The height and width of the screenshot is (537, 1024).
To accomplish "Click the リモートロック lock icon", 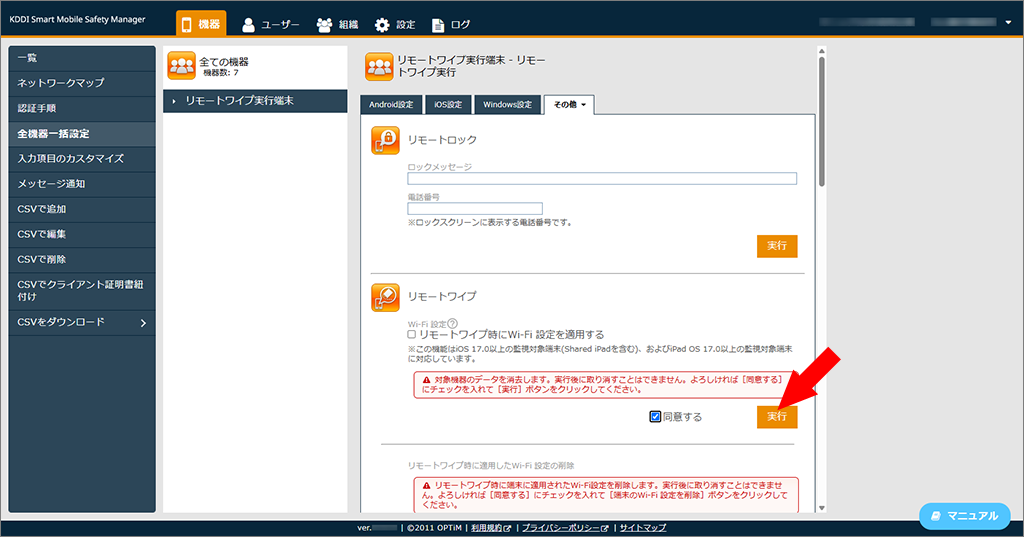I will (x=385, y=140).
